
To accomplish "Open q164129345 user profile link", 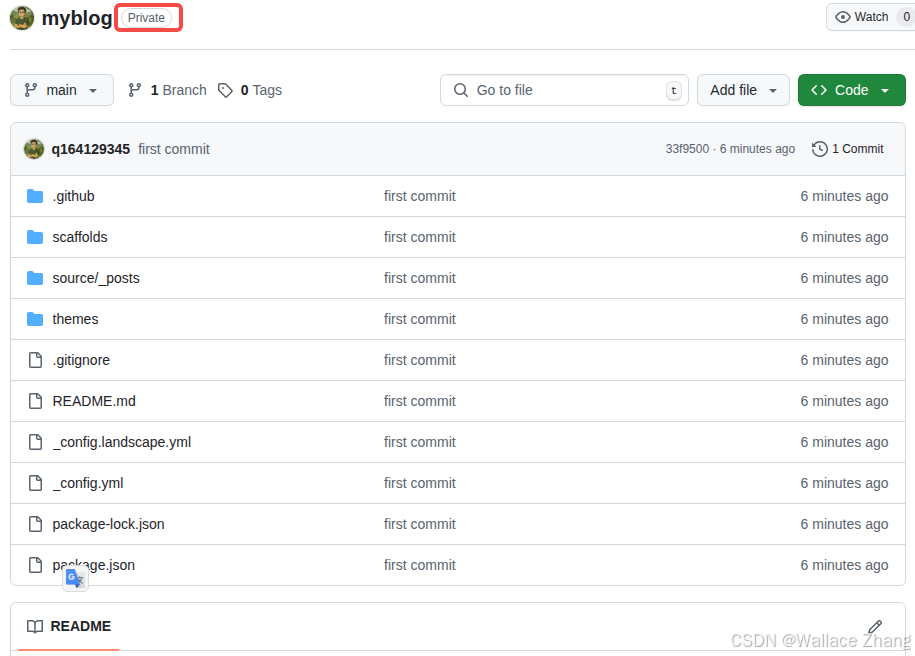I will (x=90, y=149).
